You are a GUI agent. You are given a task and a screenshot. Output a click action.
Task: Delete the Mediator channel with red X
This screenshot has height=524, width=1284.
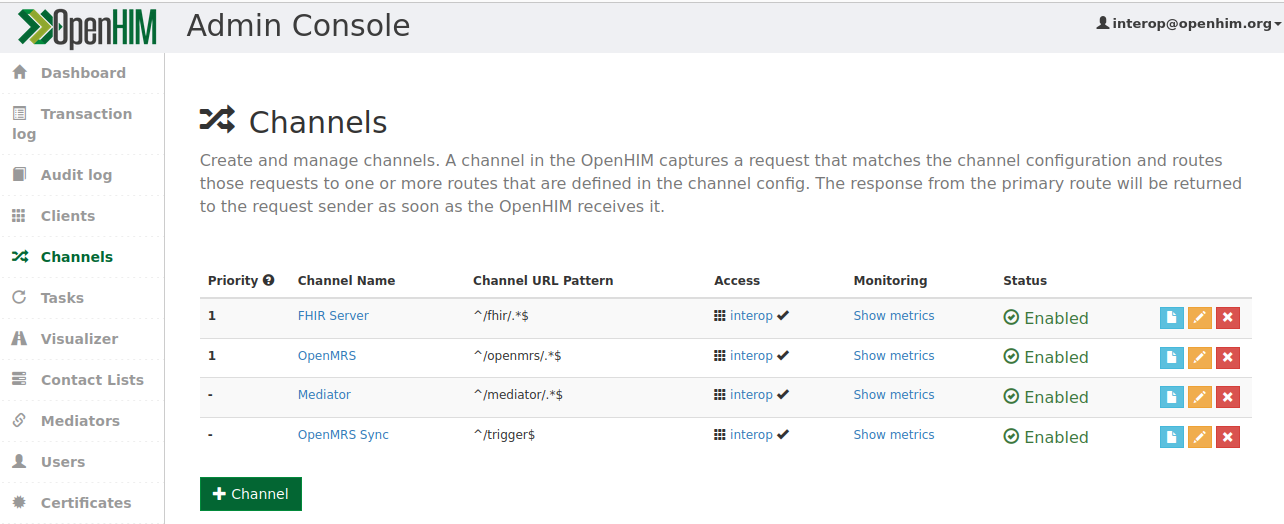(1228, 397)
